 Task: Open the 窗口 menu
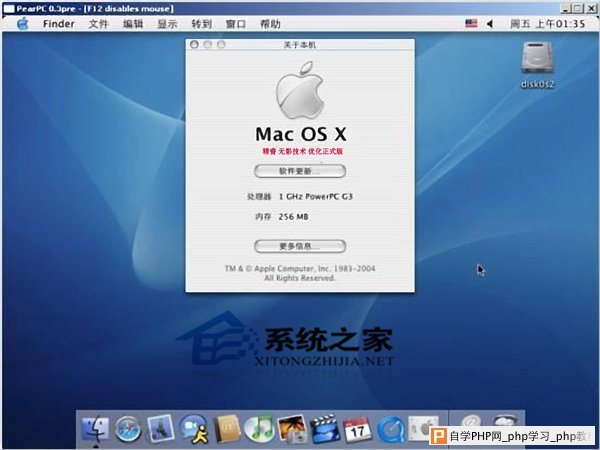(x=236, y=24)
